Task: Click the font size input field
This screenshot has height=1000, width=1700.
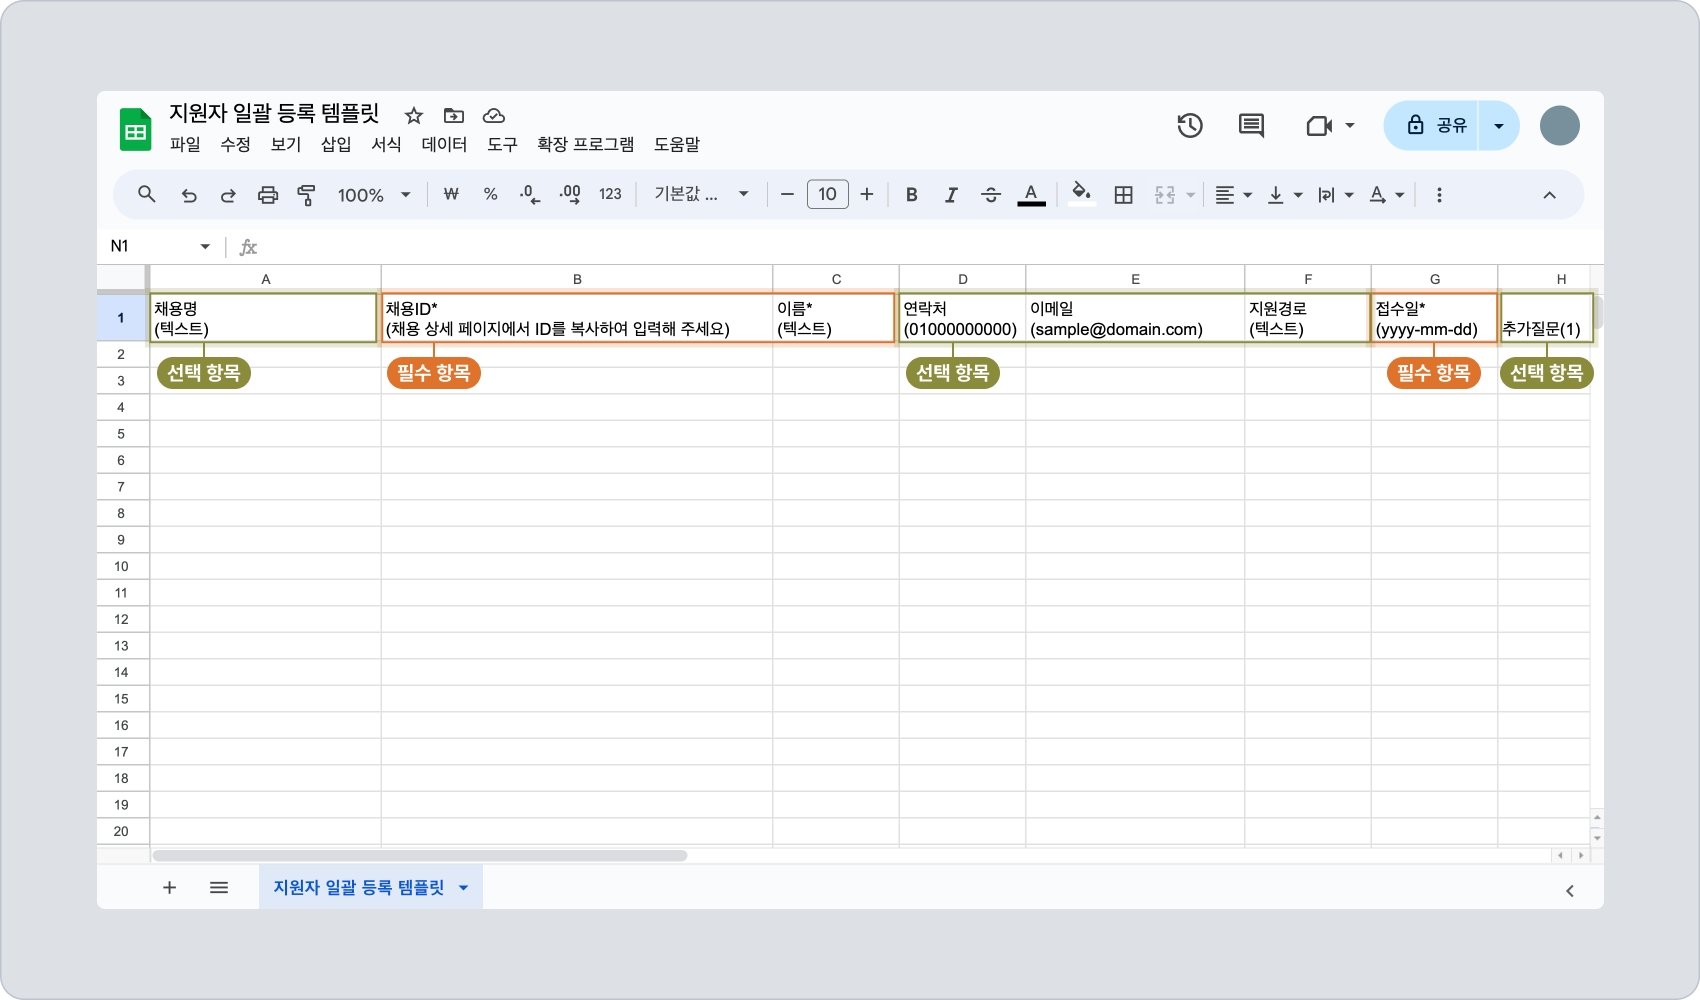Action: click(x=827, y=195)
